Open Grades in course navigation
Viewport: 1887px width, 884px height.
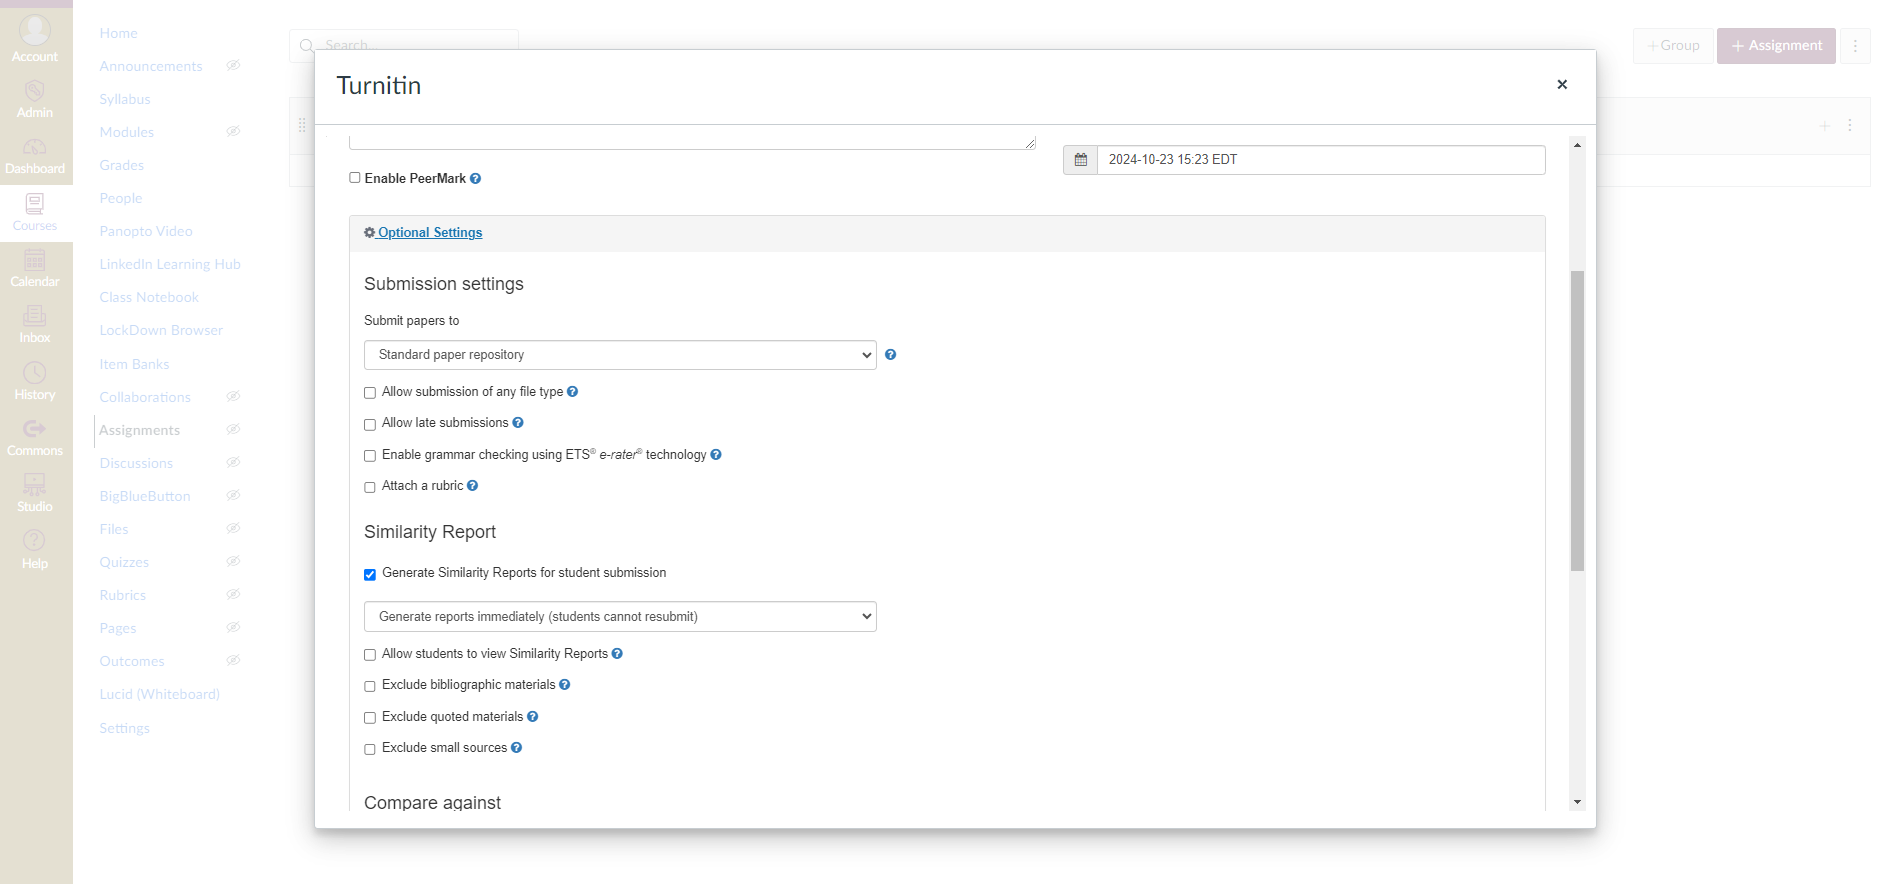122,166
